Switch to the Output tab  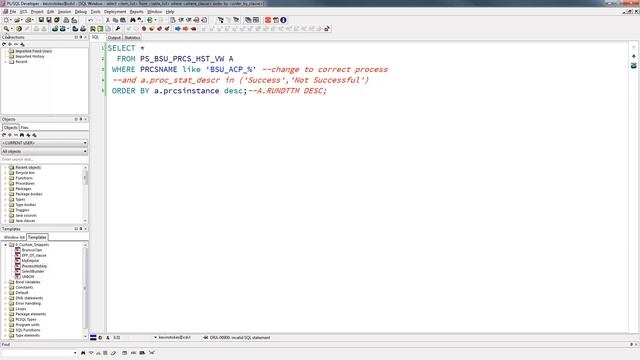[114, 38]
